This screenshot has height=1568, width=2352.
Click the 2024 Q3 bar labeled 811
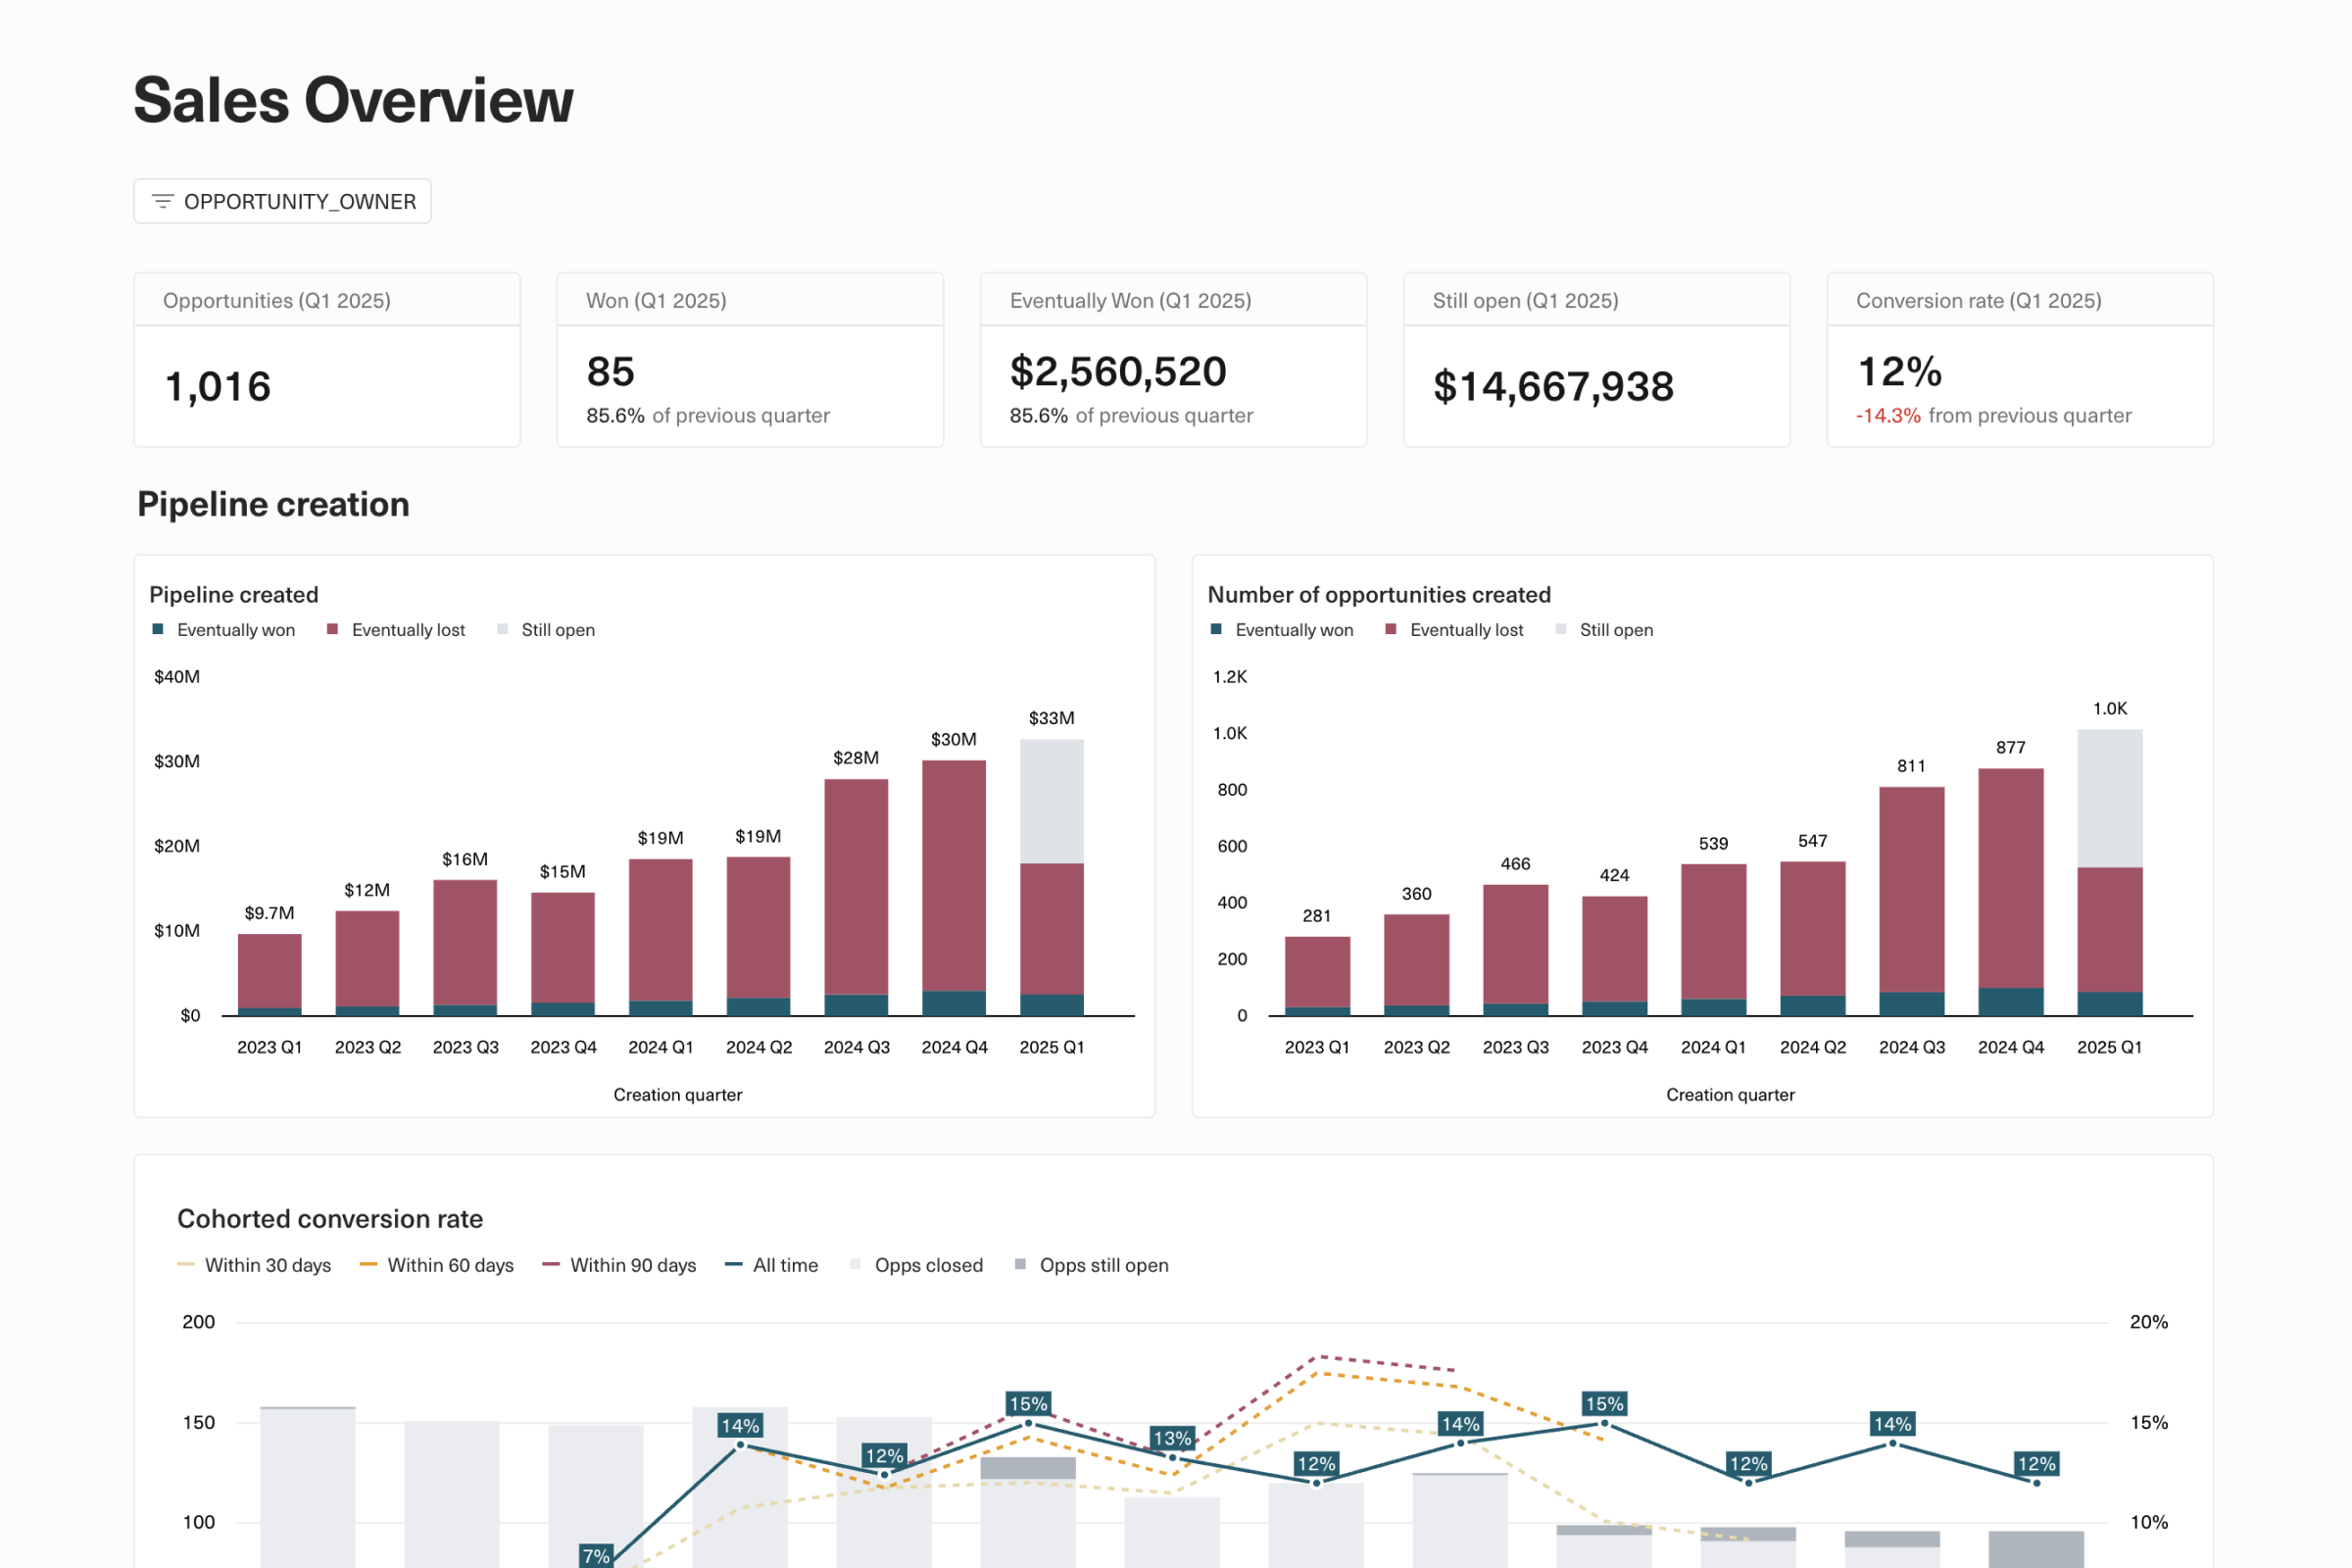click(x=1912, y=901)
